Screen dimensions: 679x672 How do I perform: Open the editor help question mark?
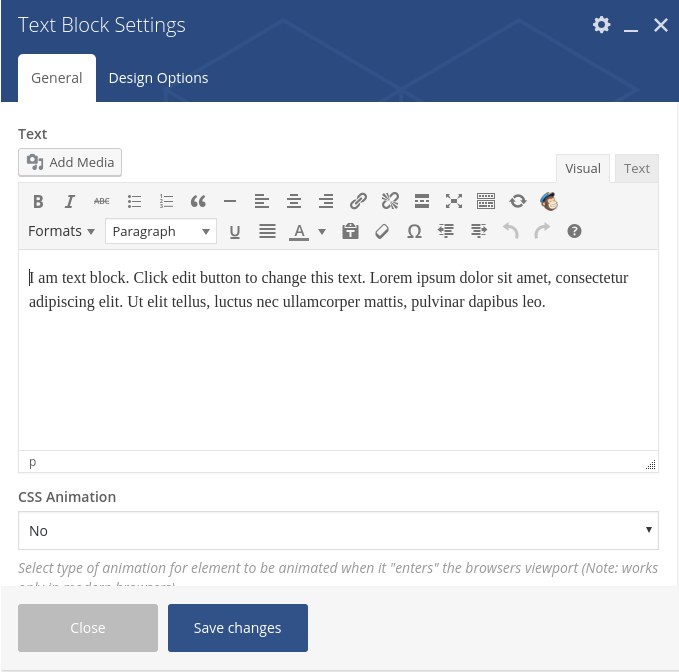click(574, 231)
